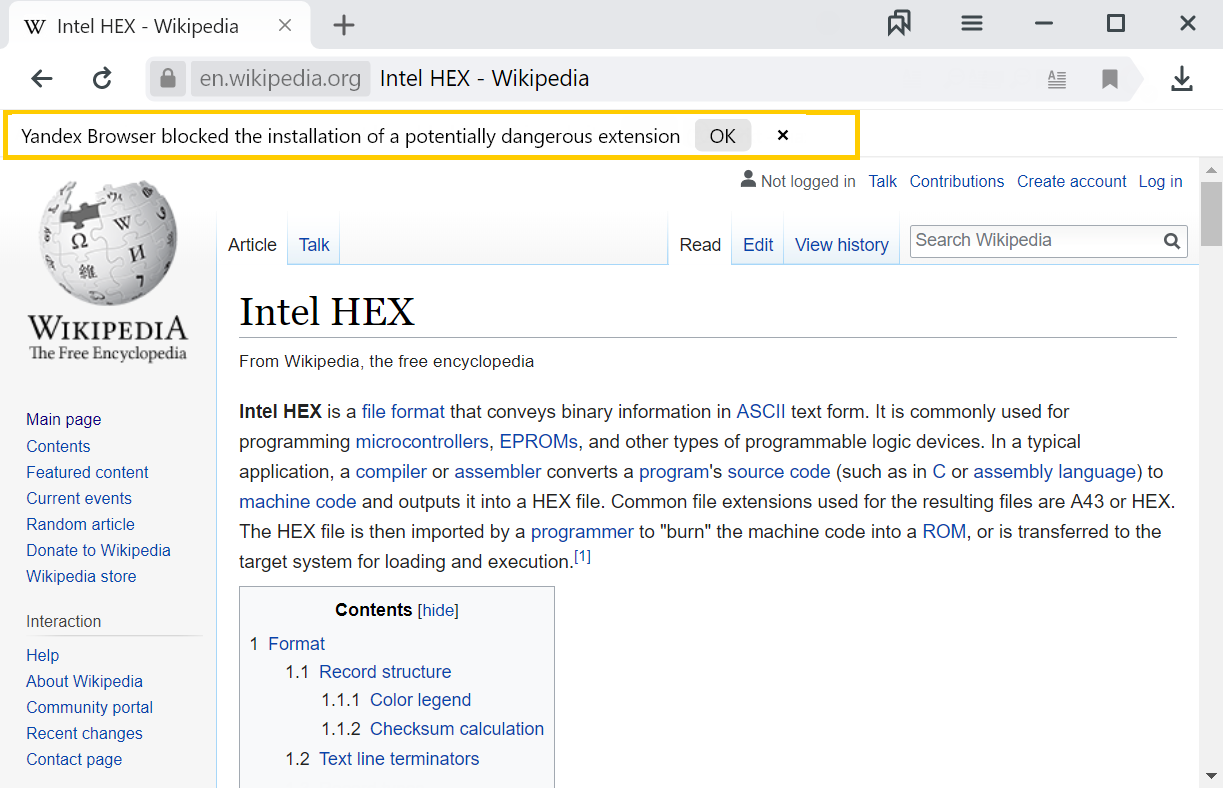Select the Article tab
Screen dimensions: 1223x788
pyautogui.click(x=252, y=245)
